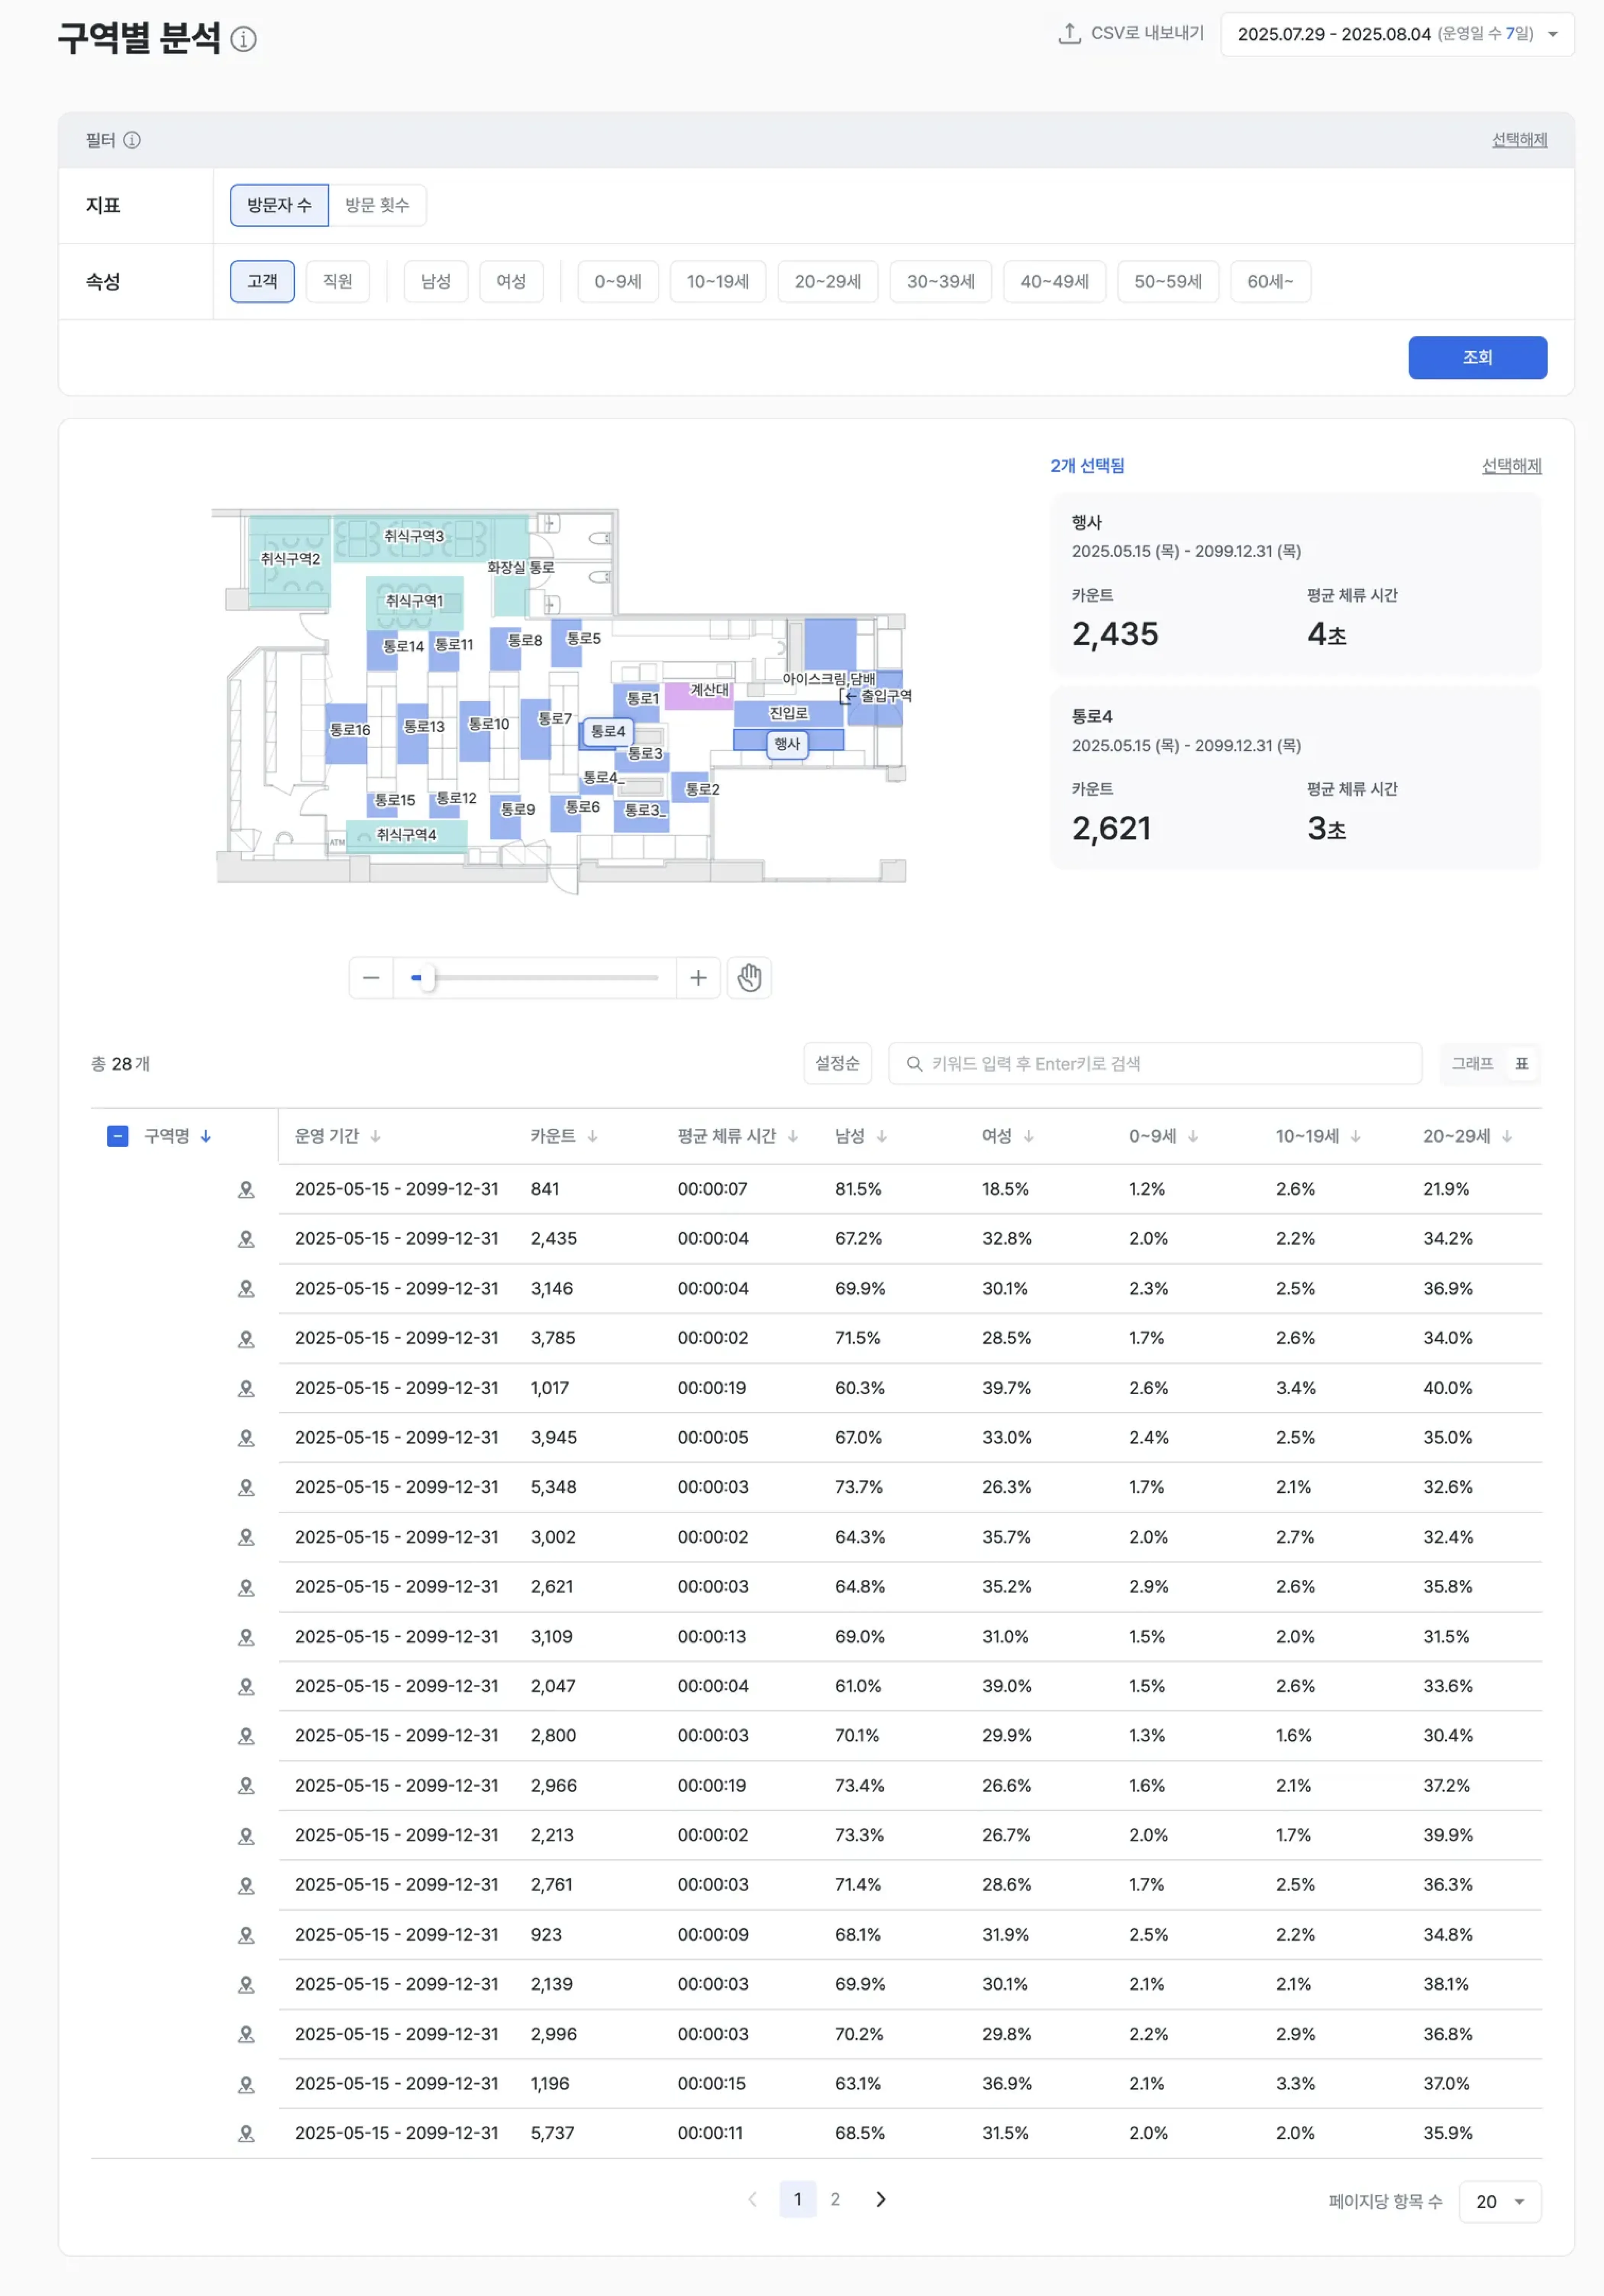Switch metric to 방문 횟수

(377, 205)
